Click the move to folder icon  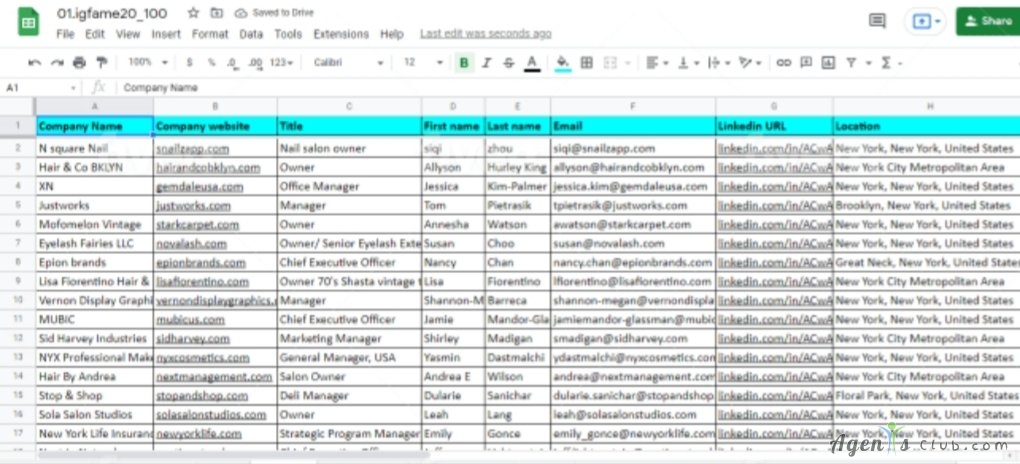[217, 12]
